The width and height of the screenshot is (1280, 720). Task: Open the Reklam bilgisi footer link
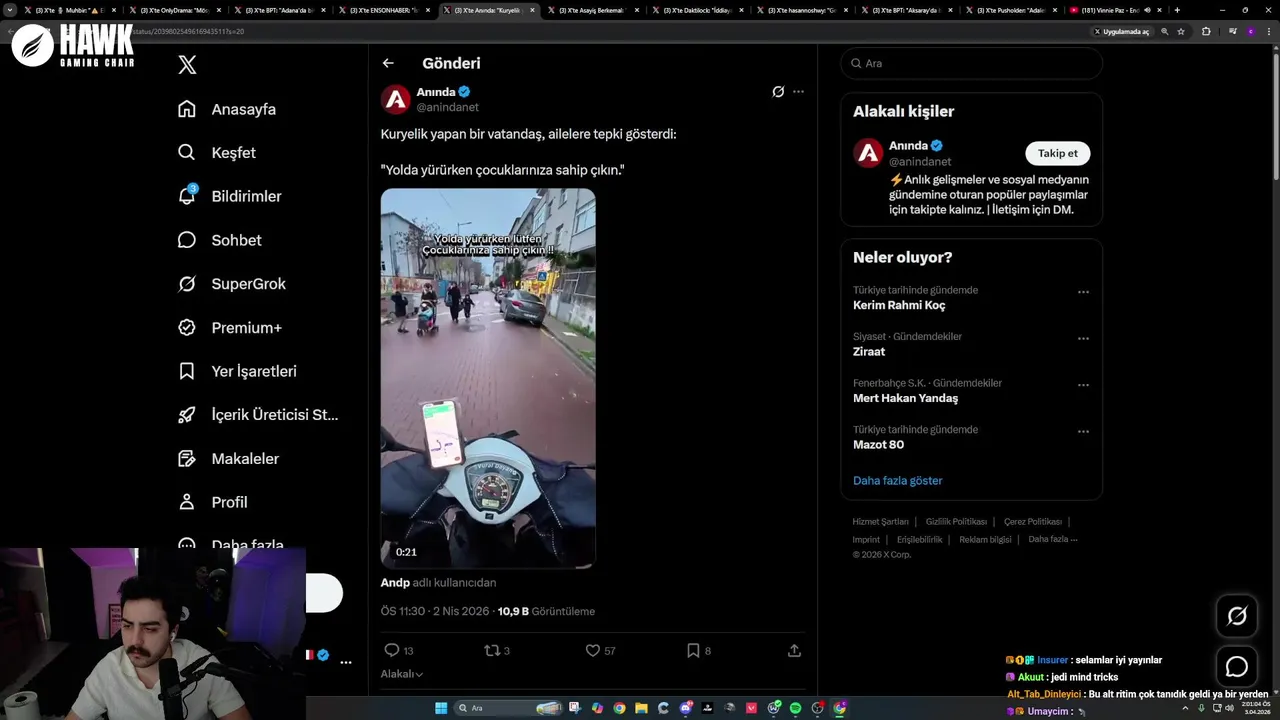(985, 539)
